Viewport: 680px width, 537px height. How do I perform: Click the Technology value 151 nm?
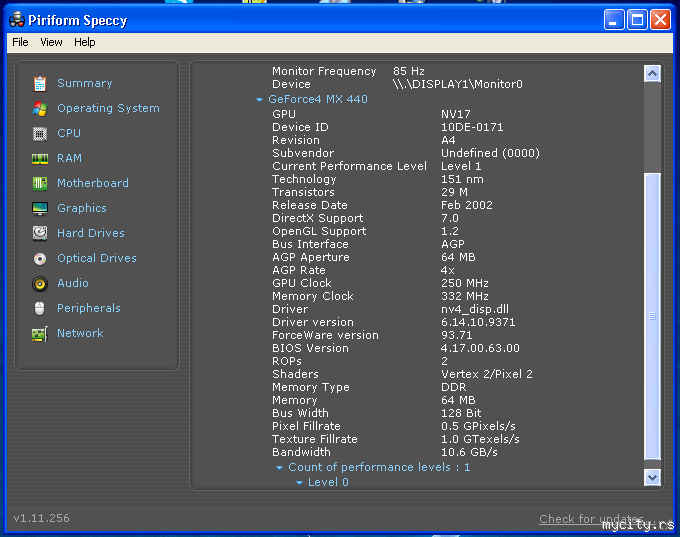coord(462,179)
